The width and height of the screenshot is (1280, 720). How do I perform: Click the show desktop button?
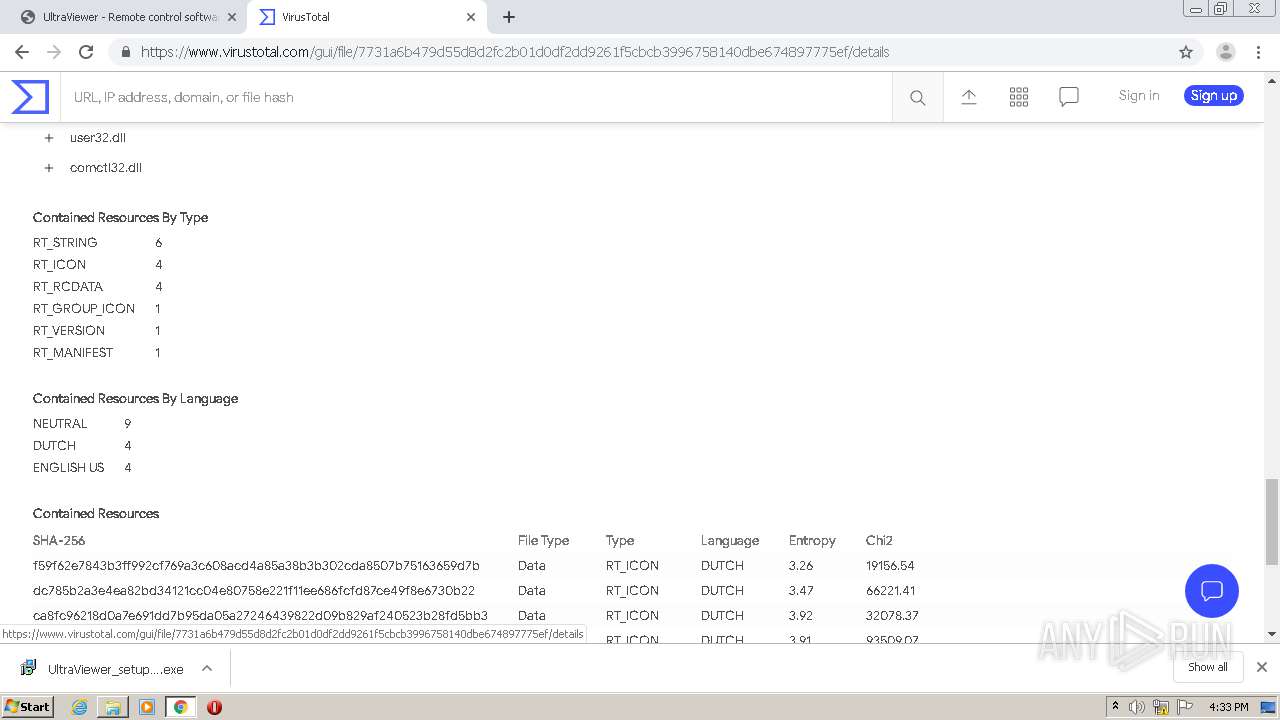tap(1268, 707)
